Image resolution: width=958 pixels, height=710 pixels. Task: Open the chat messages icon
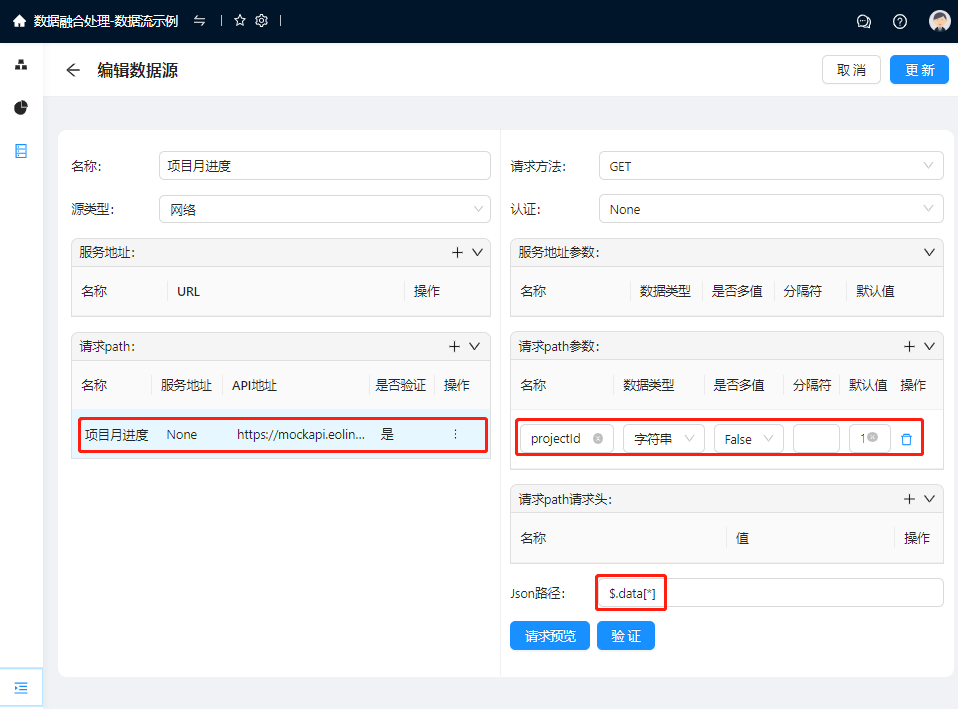864,21
